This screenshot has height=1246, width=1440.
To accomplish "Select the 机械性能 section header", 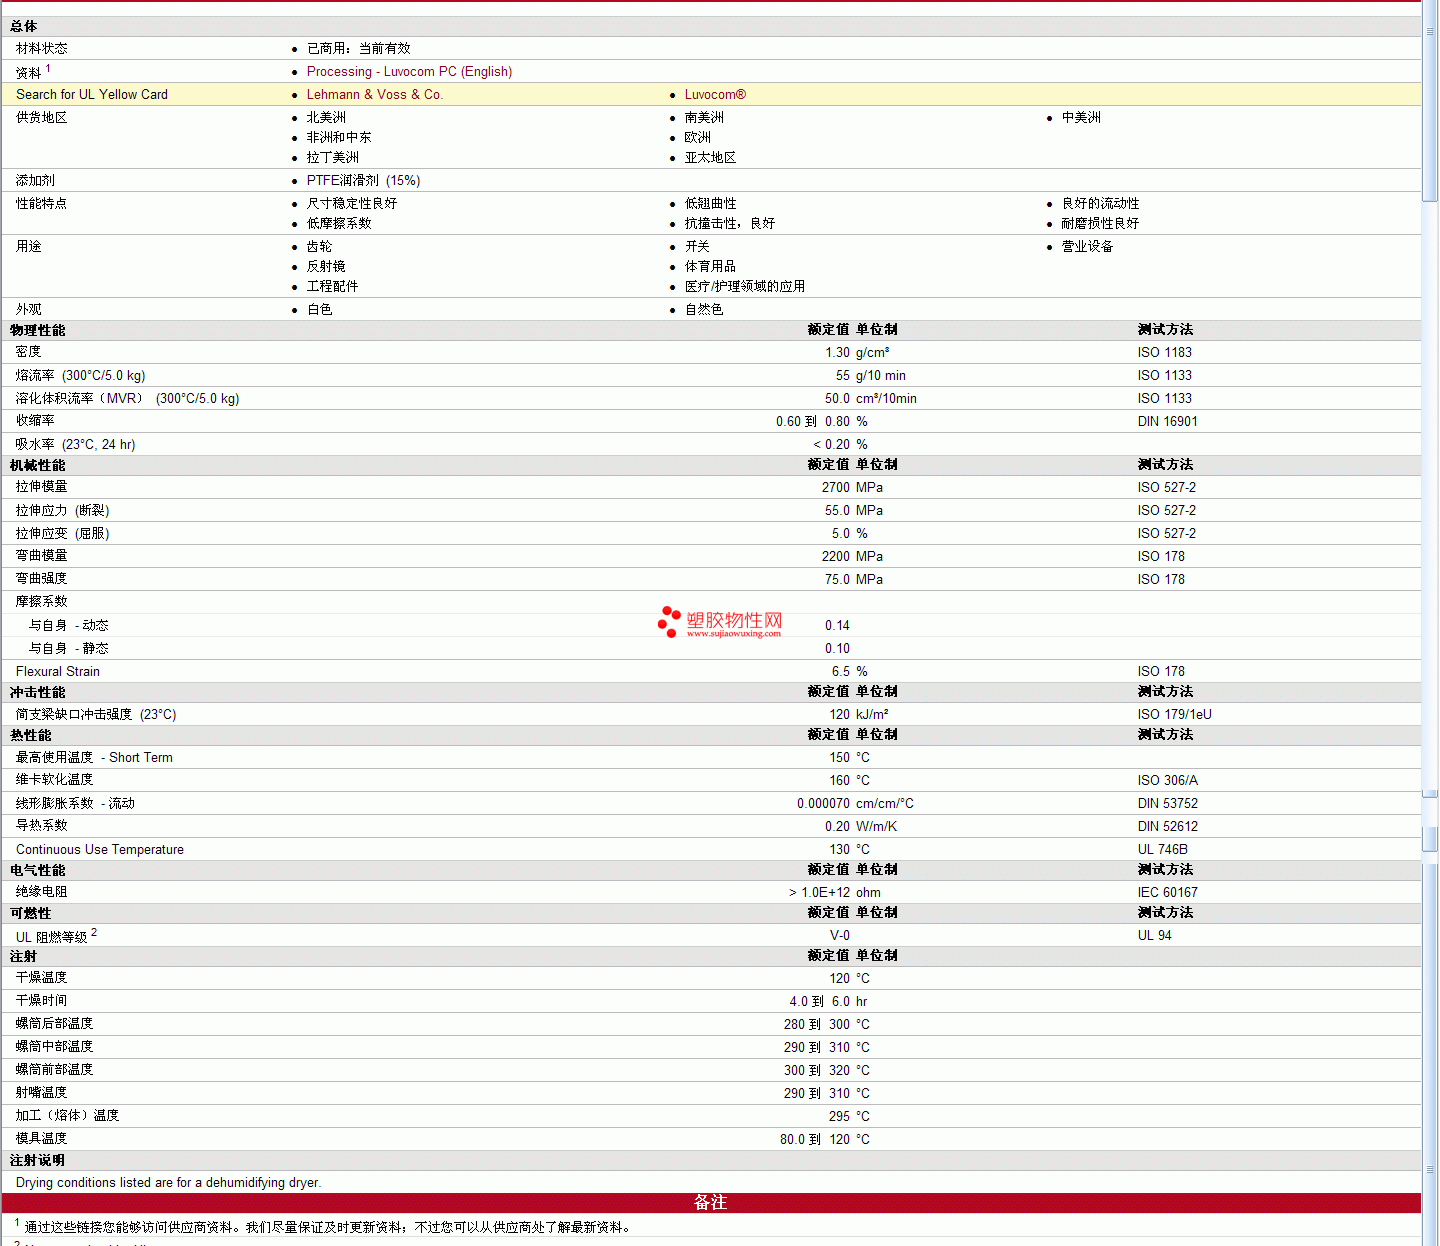I will [38, 465].
